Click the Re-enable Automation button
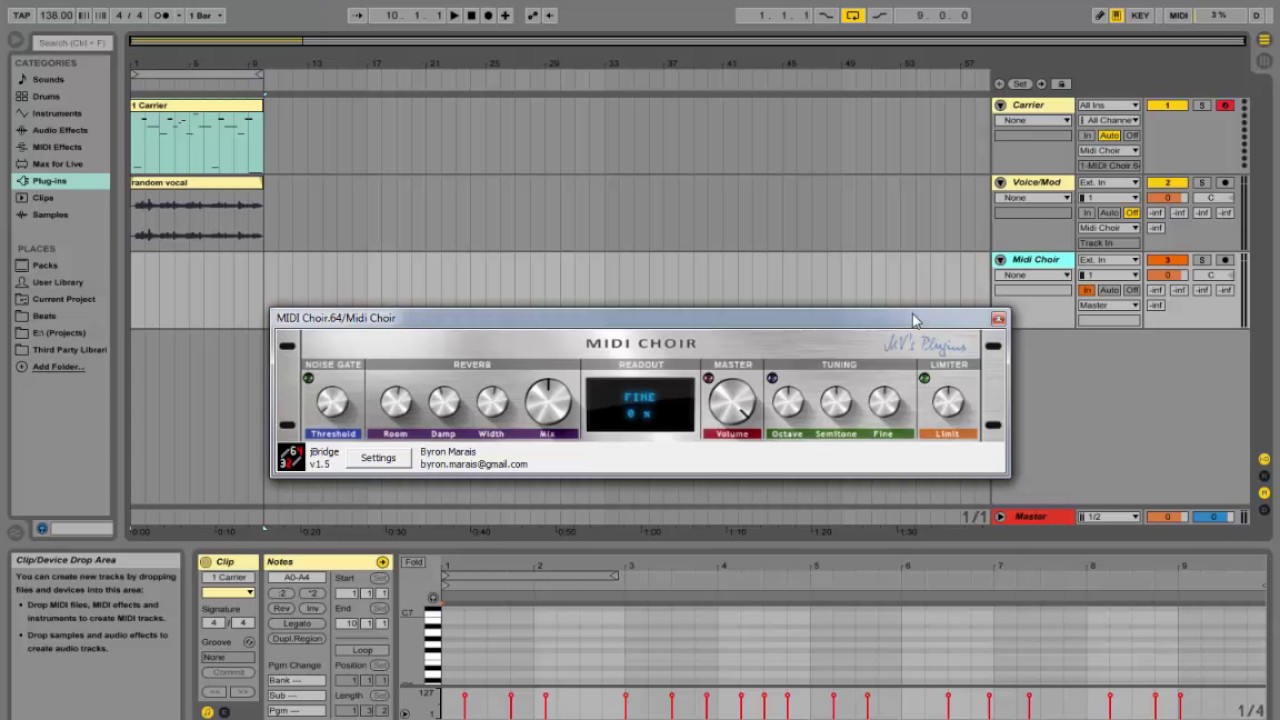 [549, 15]
